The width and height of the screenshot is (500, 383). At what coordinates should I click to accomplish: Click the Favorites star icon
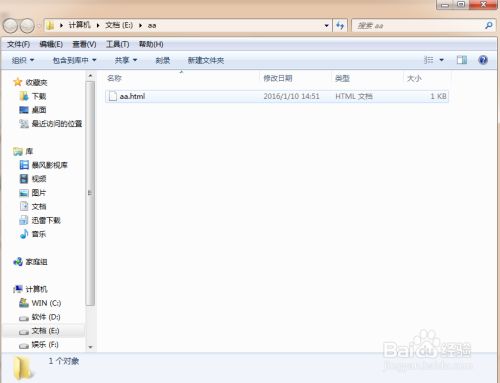[x=18, y=82]
